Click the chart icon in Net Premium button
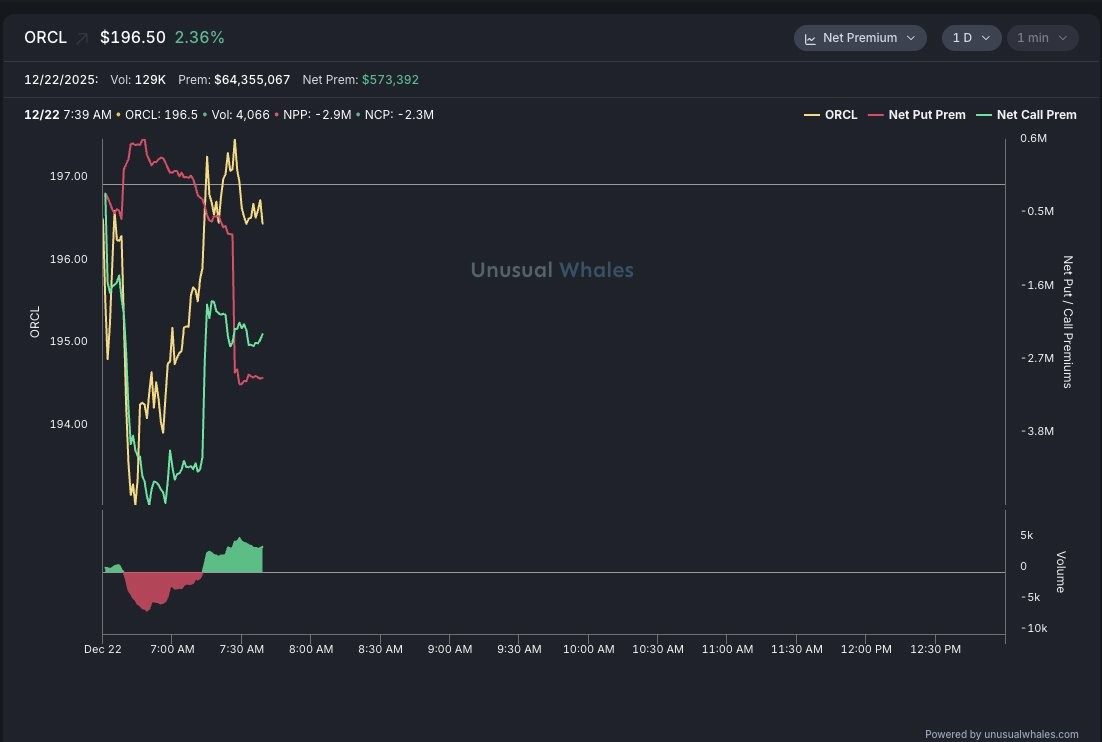The image size is (1102, 742). [810, 38]
